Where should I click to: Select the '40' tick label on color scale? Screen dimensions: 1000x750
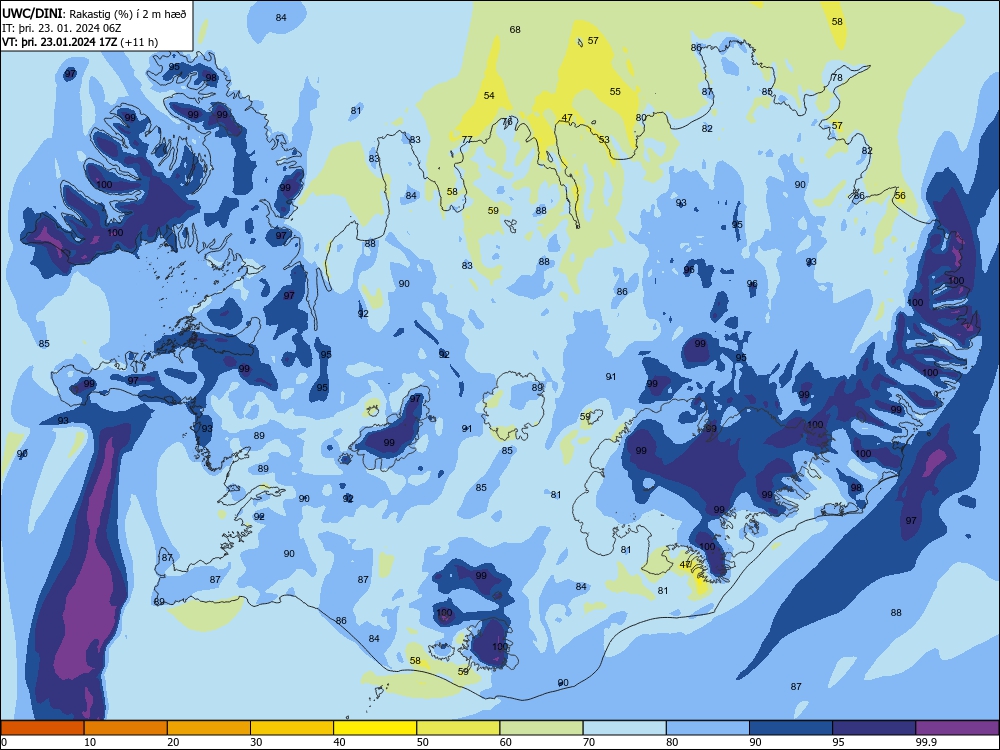pyautogui.click(x=339, y=742)
